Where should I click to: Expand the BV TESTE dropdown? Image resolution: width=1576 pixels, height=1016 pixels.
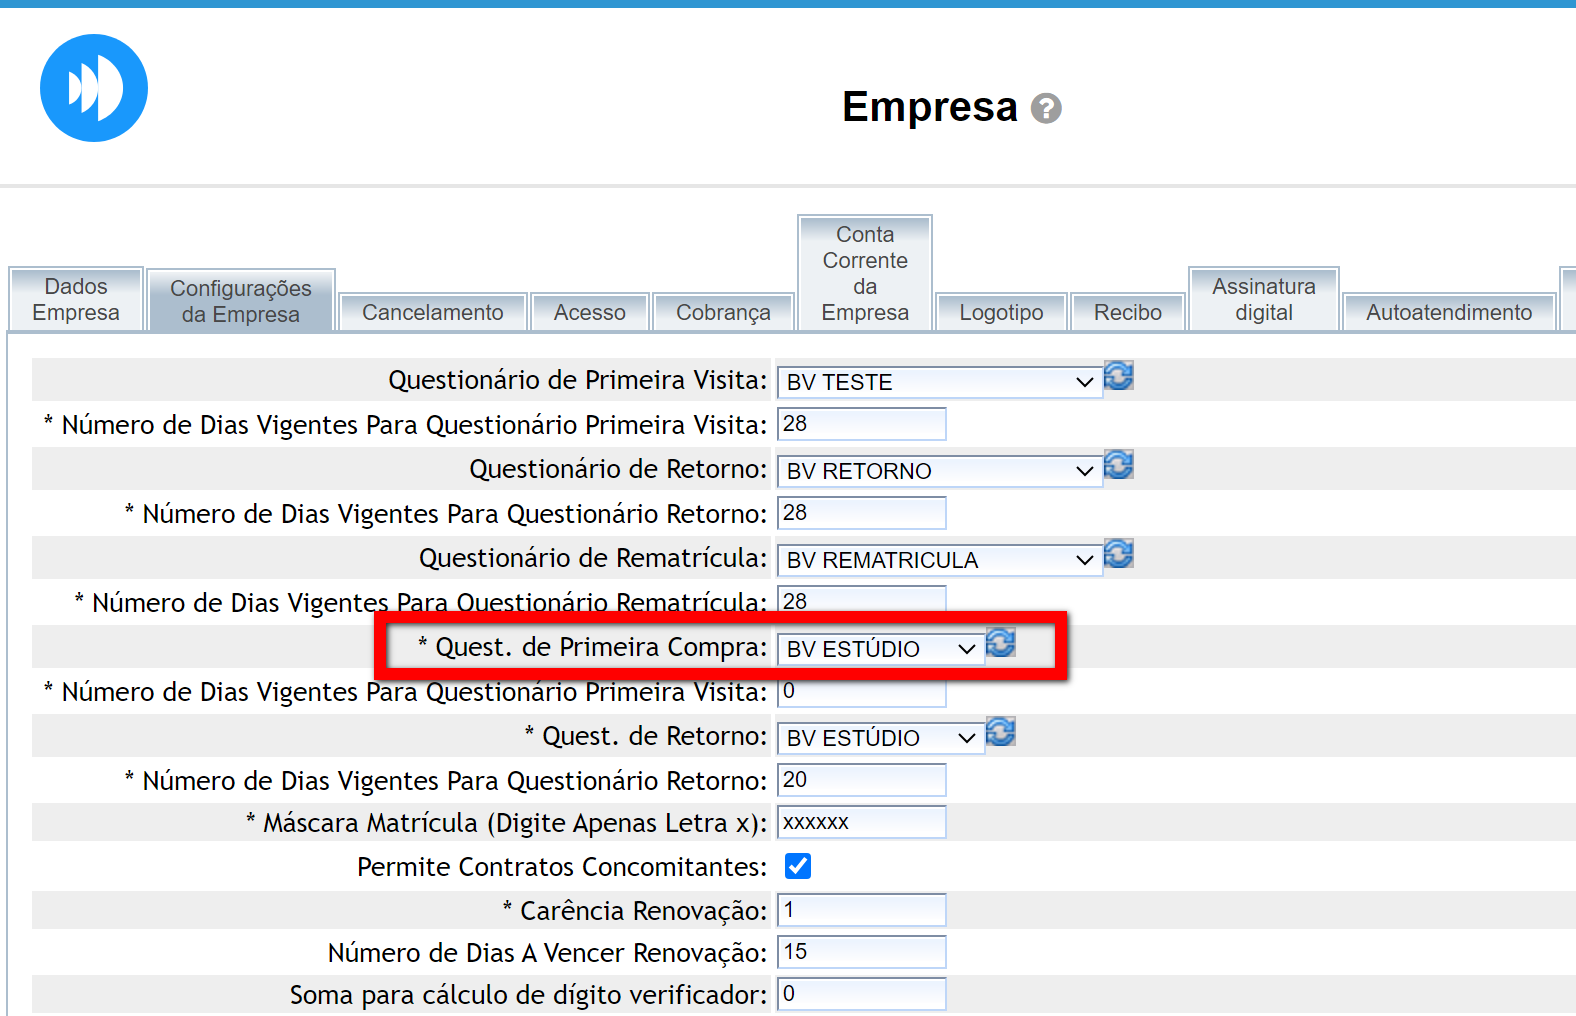click(x=939, y=382)
